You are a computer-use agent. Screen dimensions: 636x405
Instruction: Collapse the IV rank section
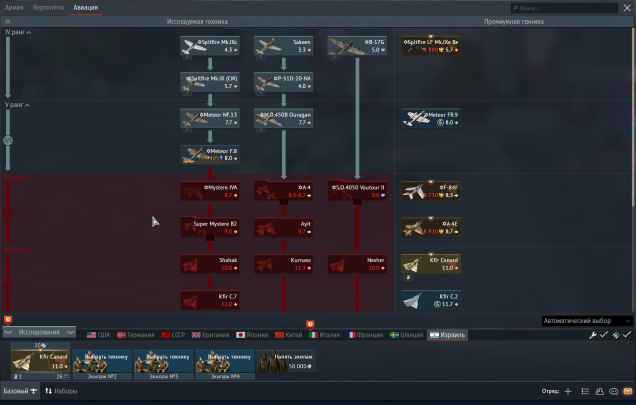click(17, 33)
